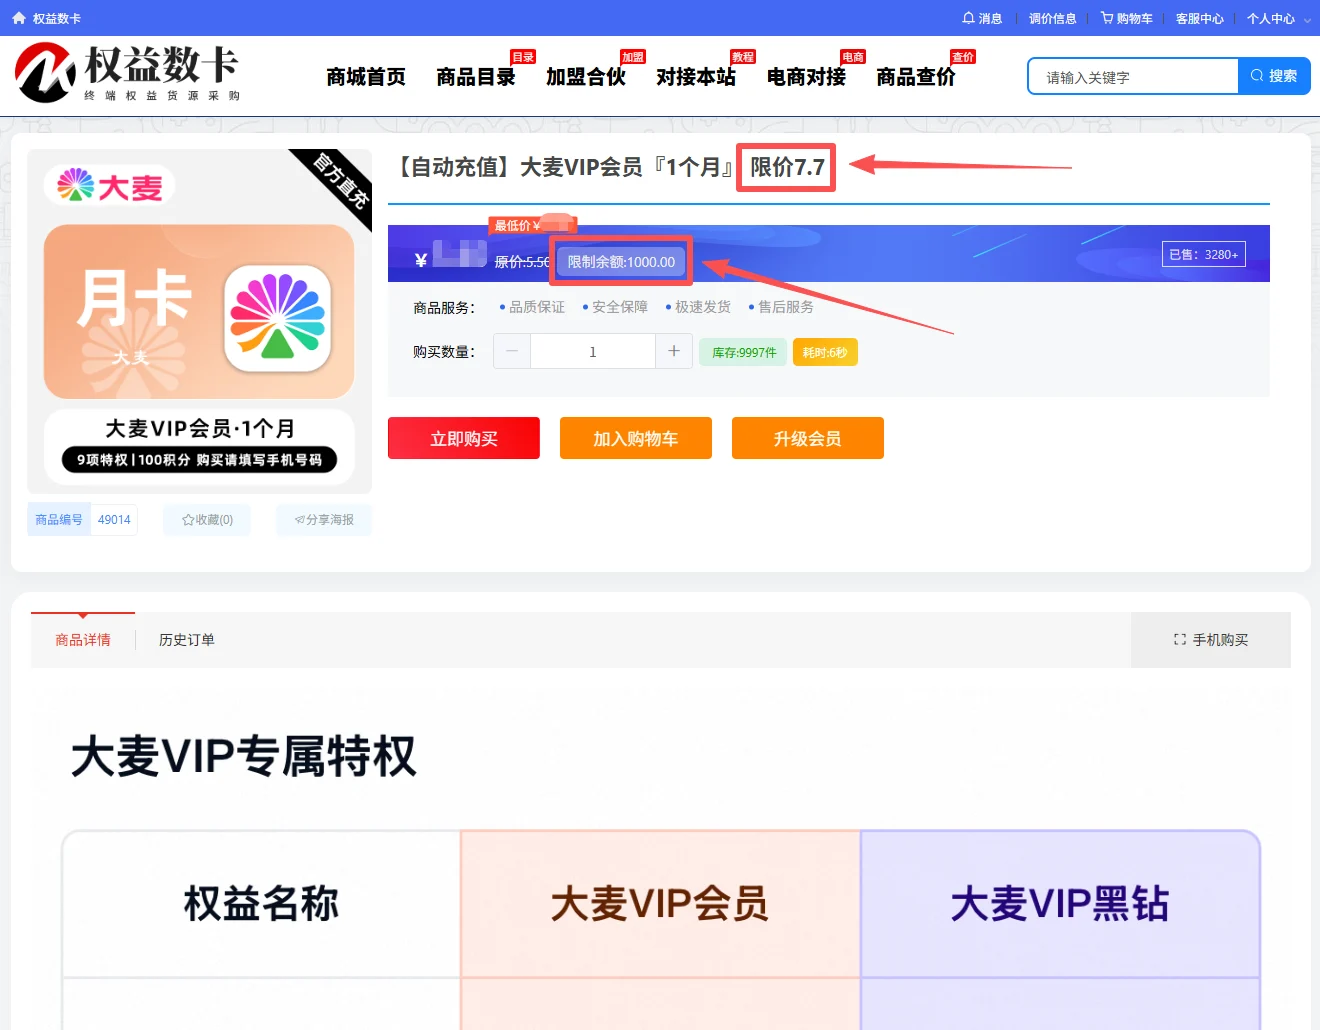1320x1030 pixels.
Task: Open 客服中心 link in top bar
Action: tap(1199, 18)
